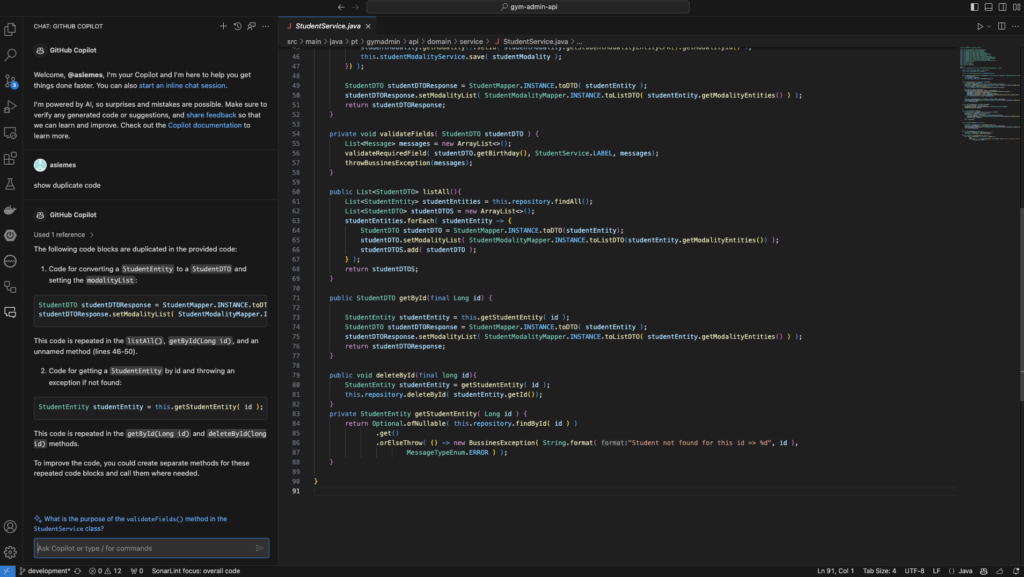Open the gym-admin-api command center search
Viewport: 1024px width, 577px height.
pos(528,7)
